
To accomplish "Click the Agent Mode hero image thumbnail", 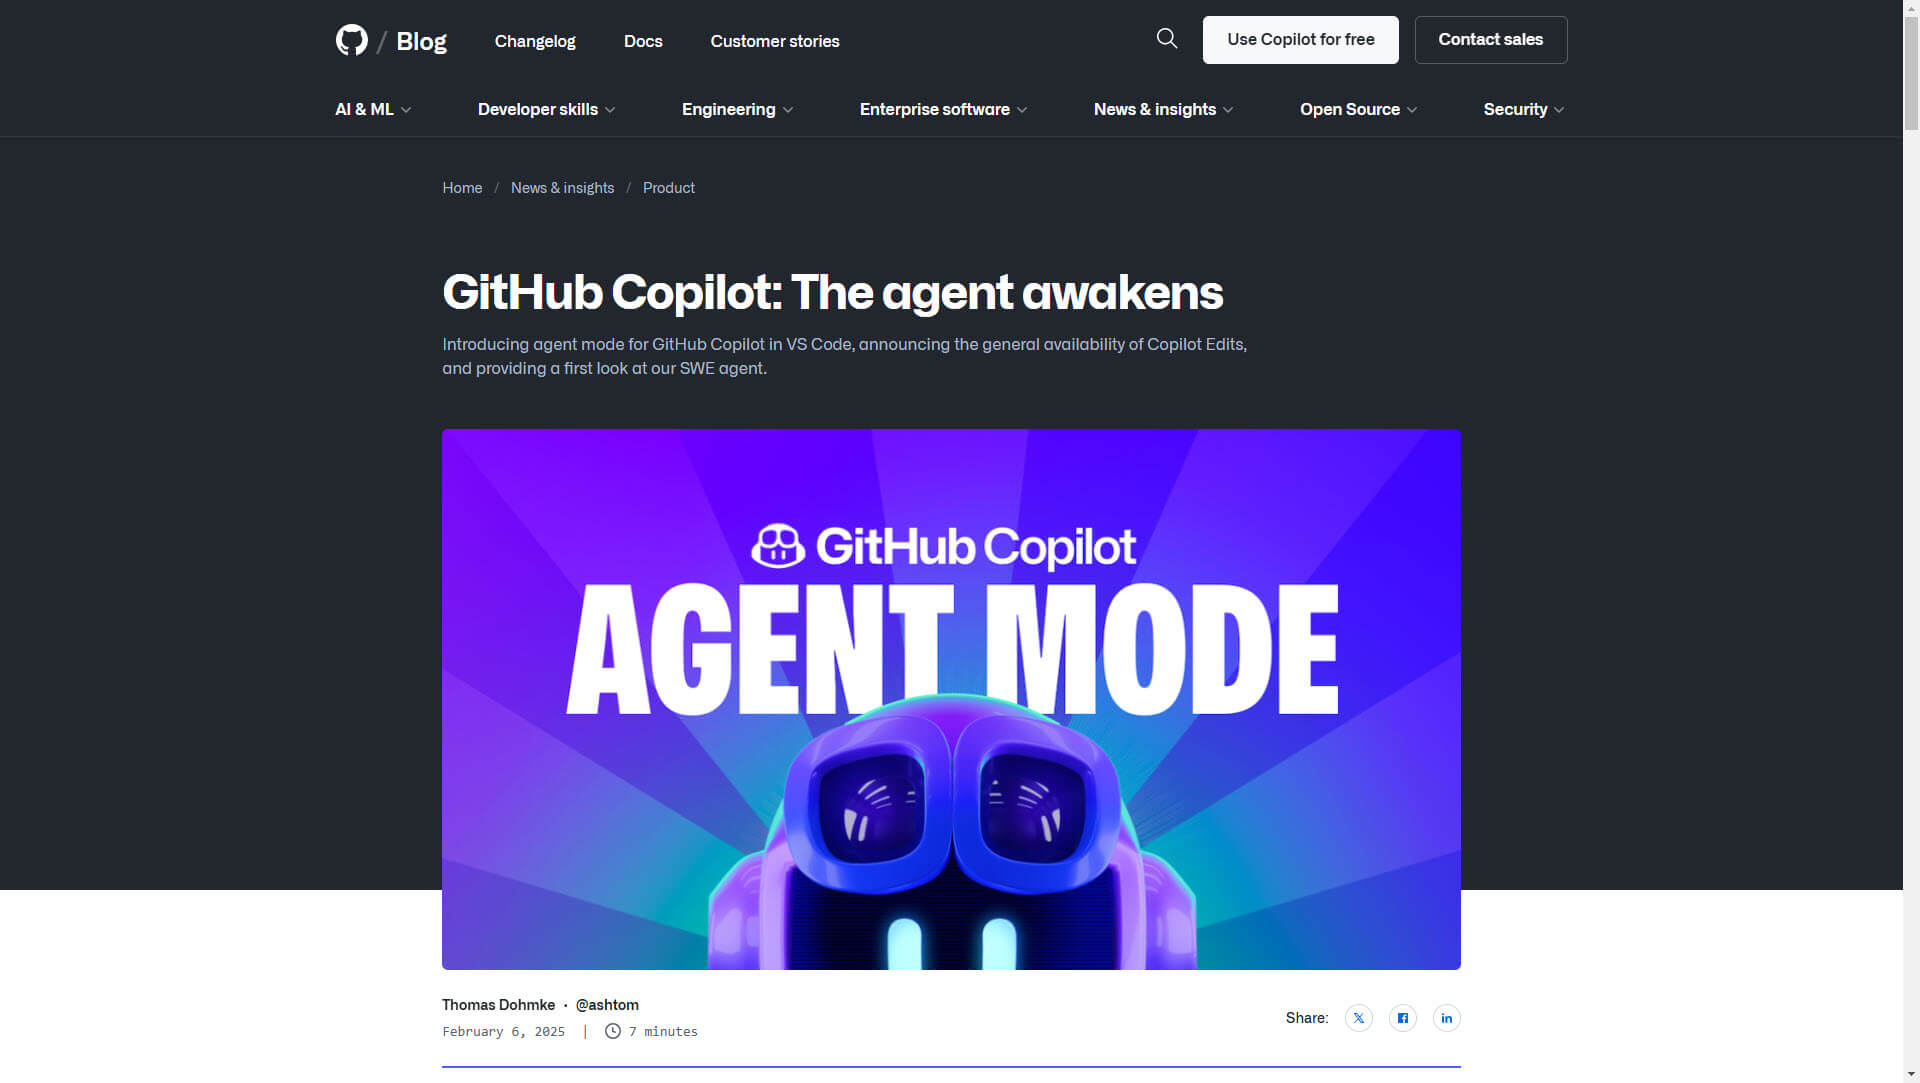I will pyautogui.click(x=951, y=699).
